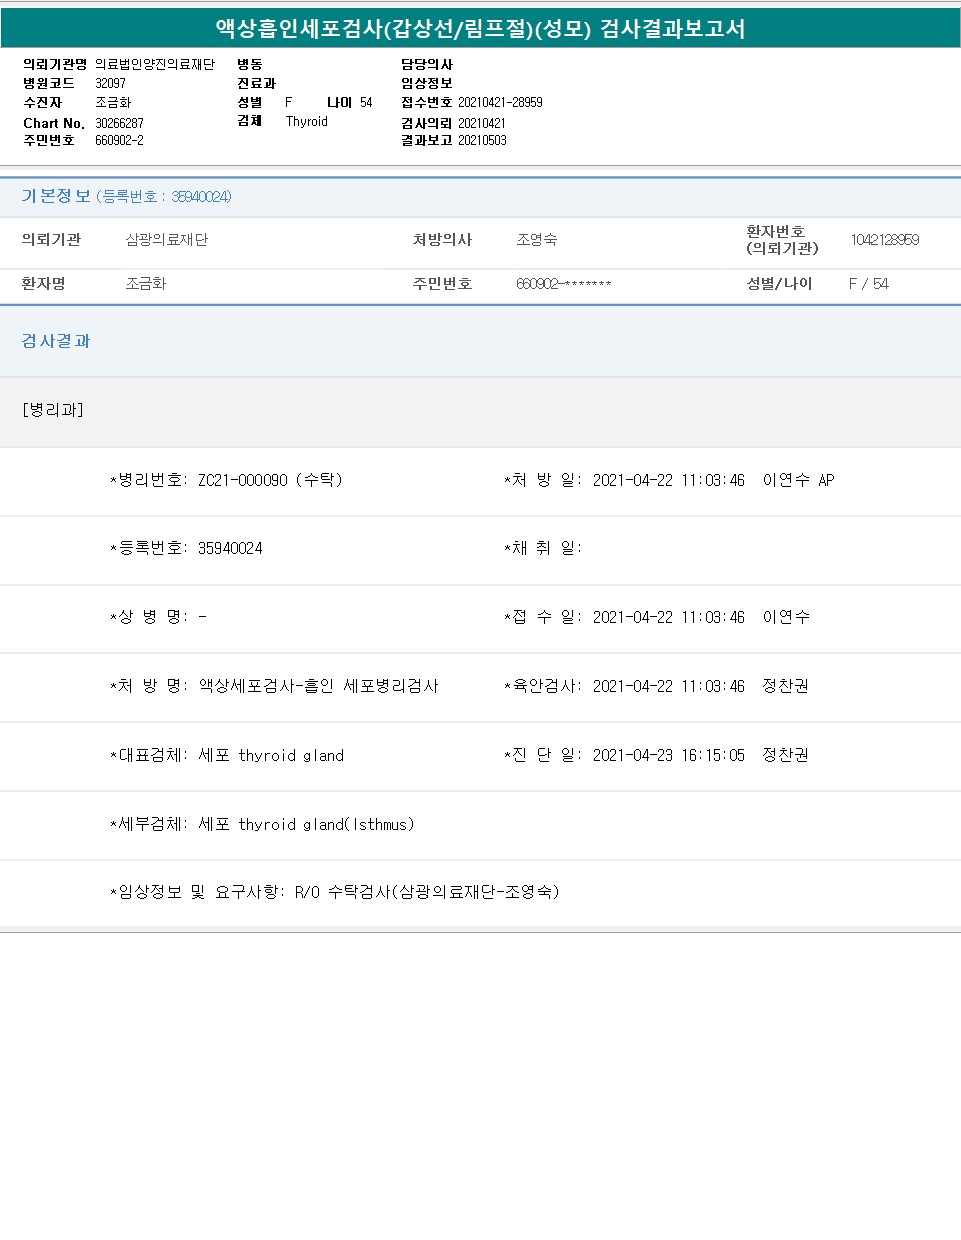Click the detailed specimen thyroid gland(Isthmus)
This screenshot has height=1240, width=961.
coord(306,824)
